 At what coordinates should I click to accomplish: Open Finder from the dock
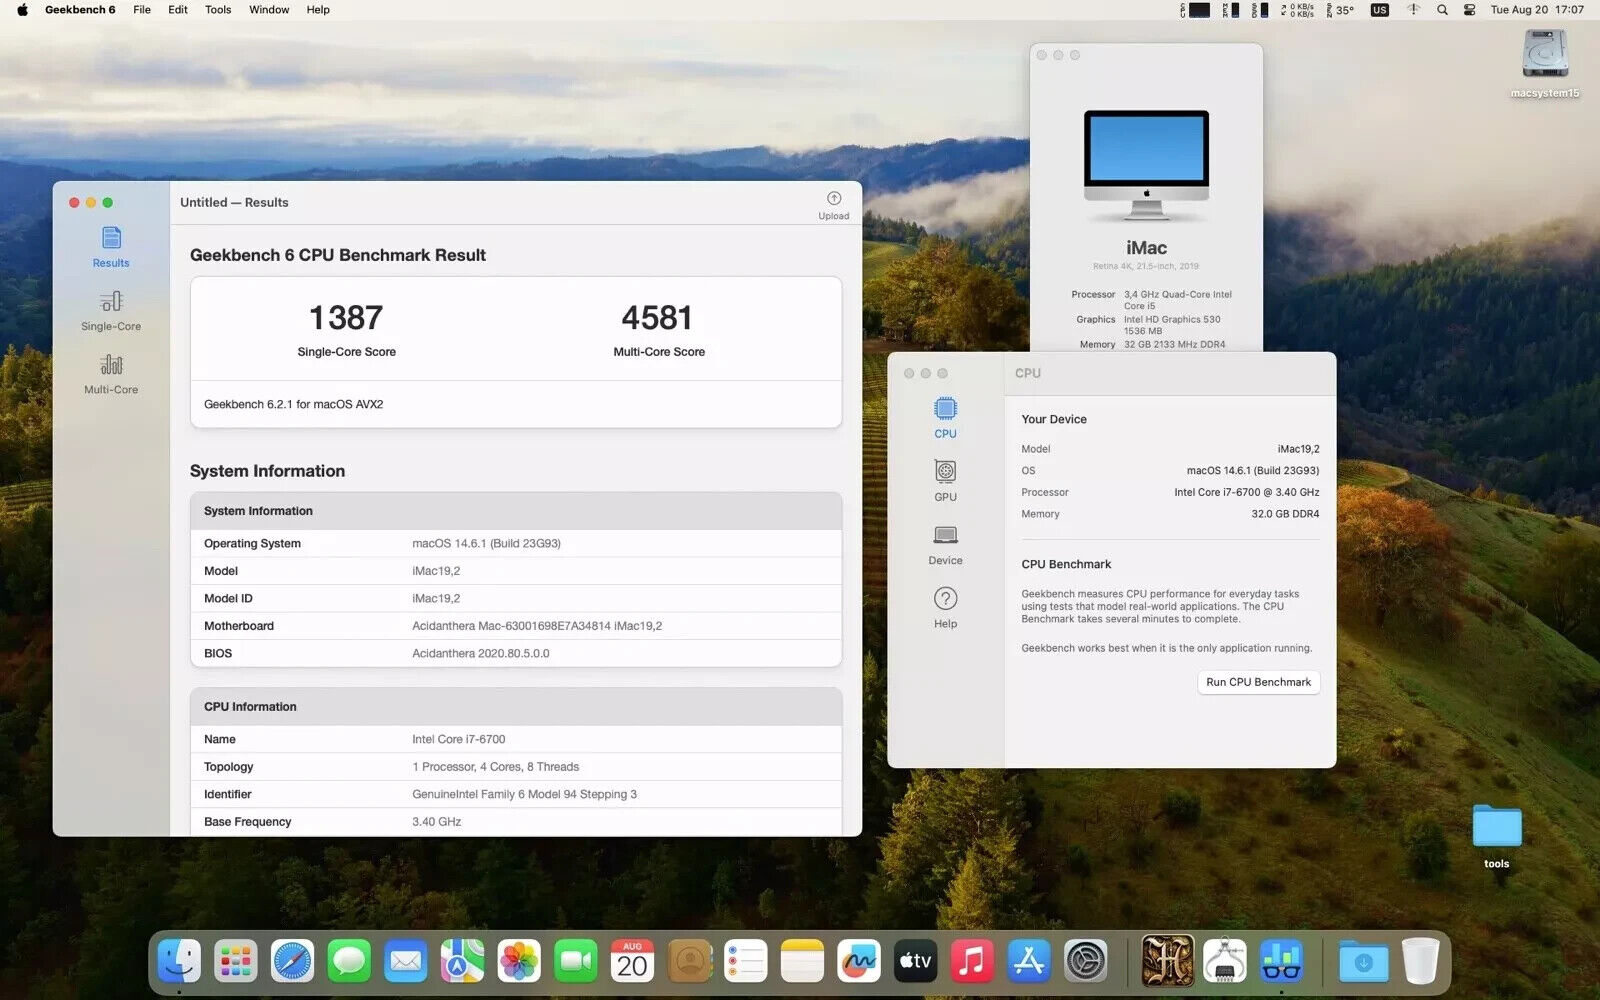[179, 962]
